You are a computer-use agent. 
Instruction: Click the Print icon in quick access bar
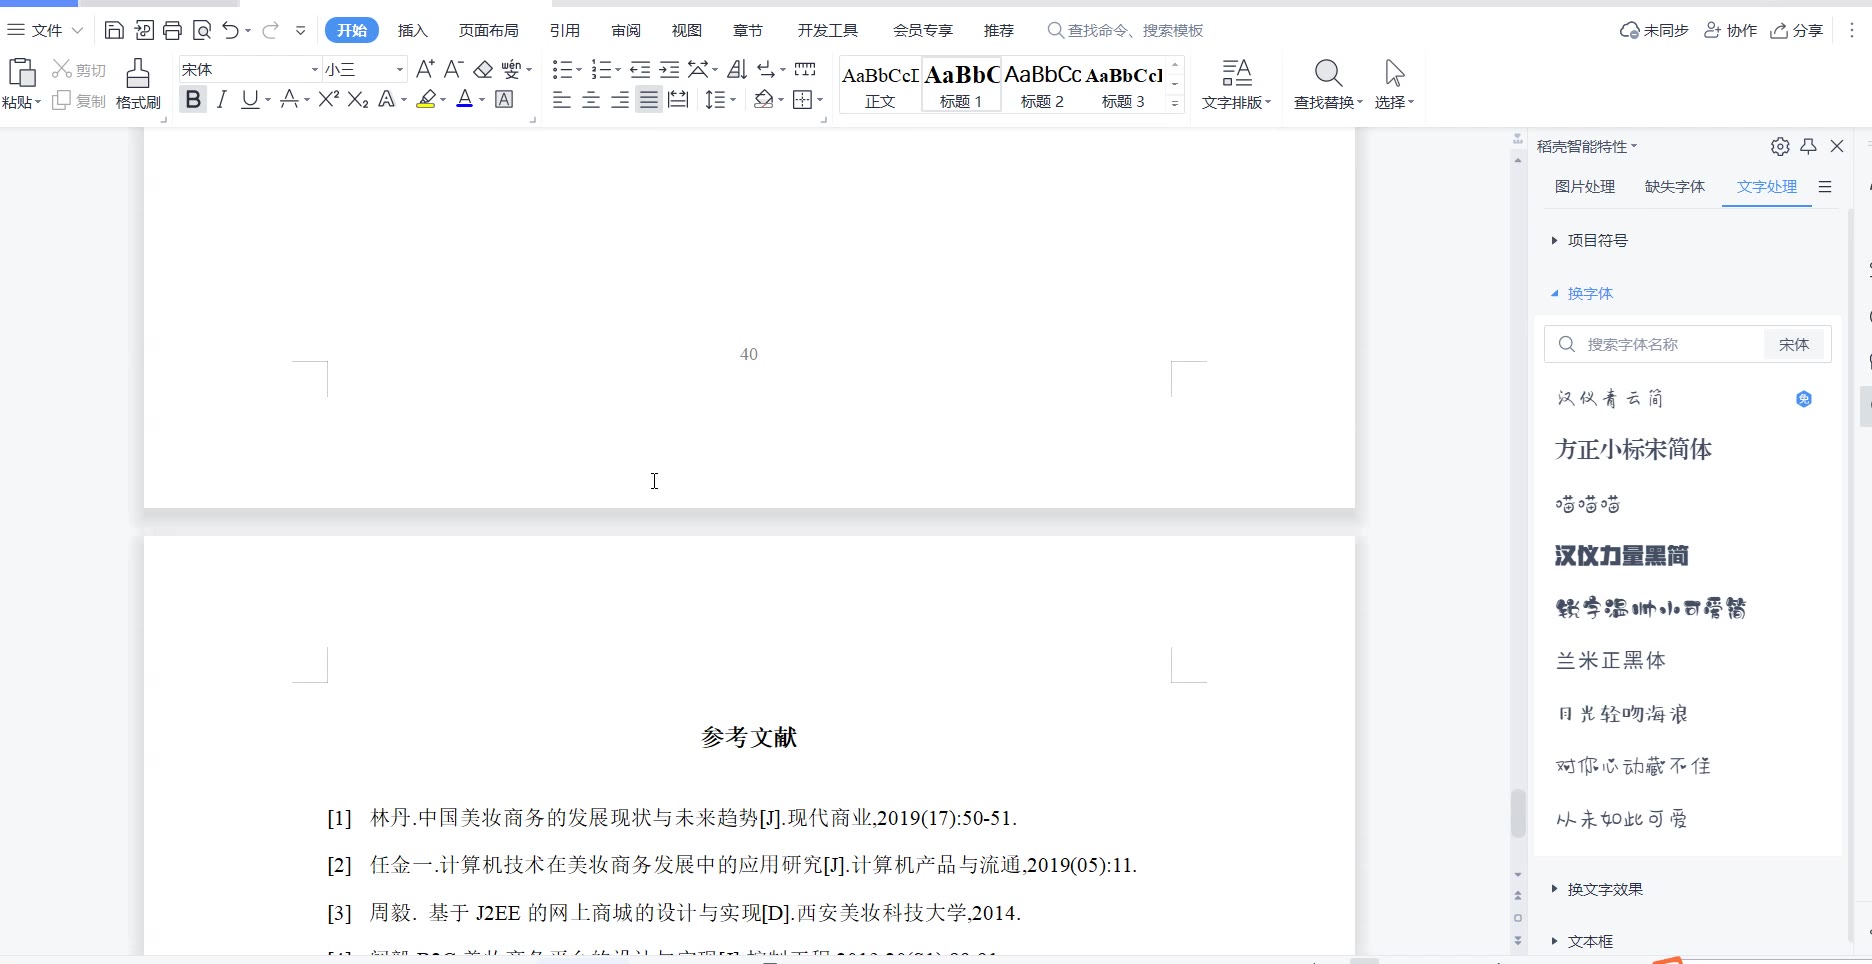[172, 31]
